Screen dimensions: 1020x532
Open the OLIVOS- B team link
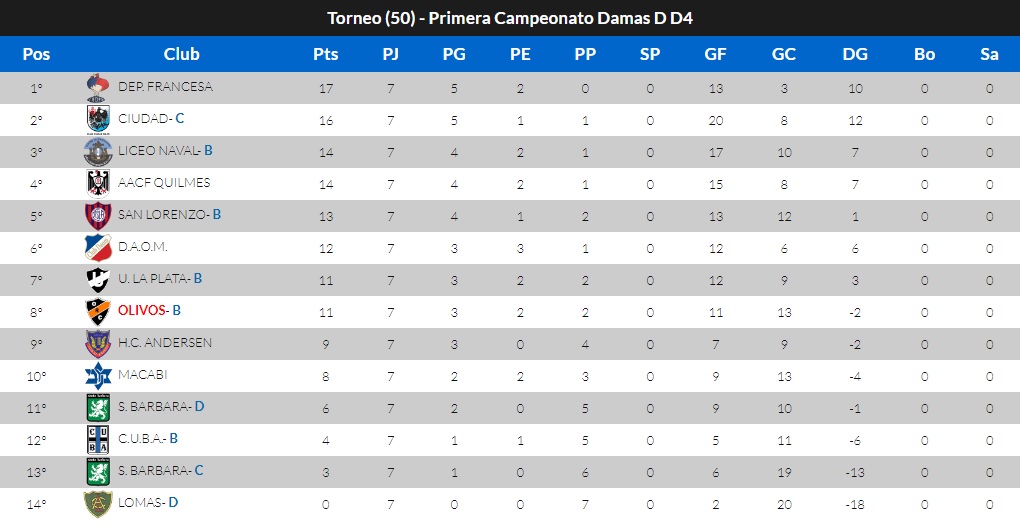coord(149,311)
